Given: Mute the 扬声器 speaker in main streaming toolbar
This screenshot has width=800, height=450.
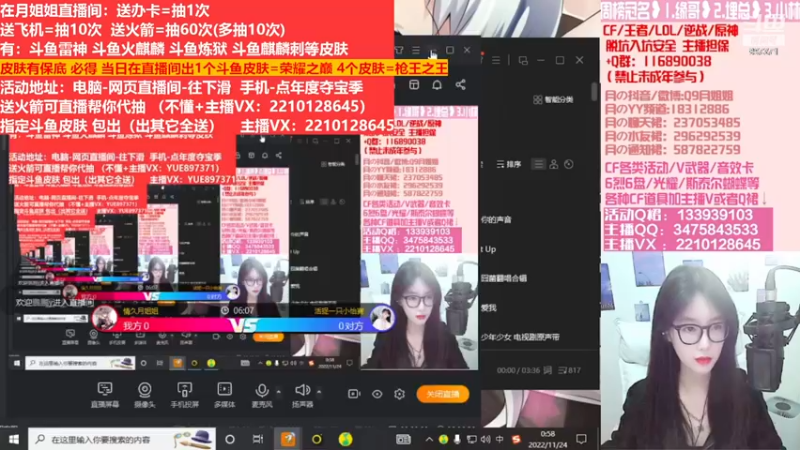Looking at the screenshot, I should coord(302,394).
